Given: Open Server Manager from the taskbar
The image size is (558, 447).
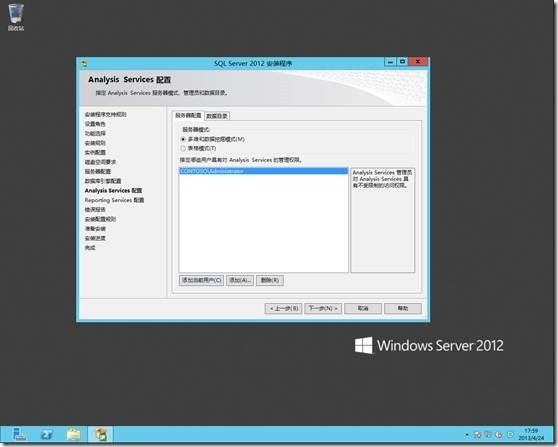Looking at the screenshot, I should tap(19, 434).
